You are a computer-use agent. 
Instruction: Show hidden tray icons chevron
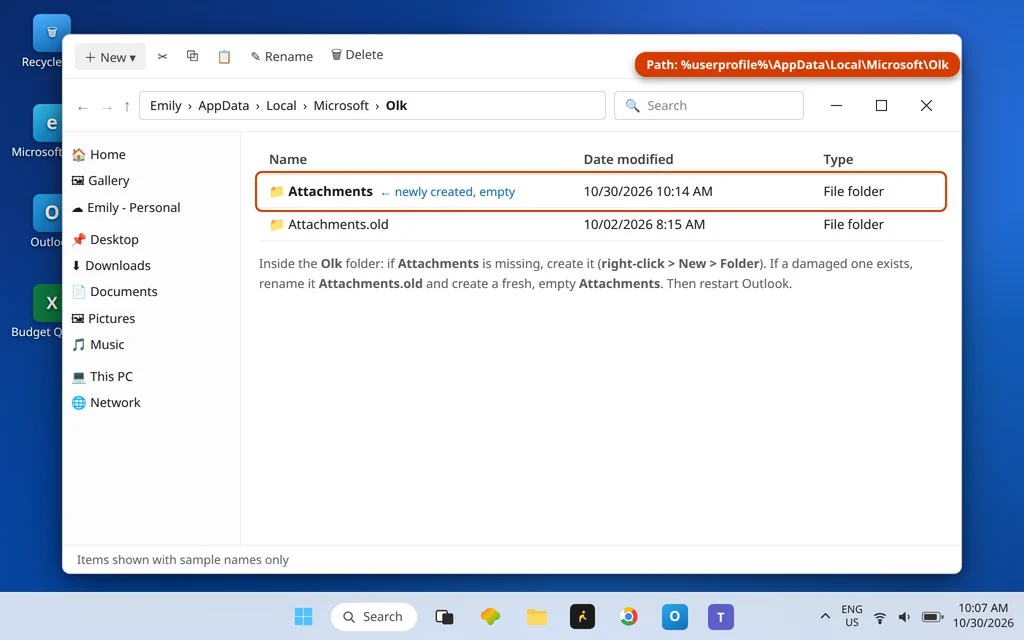(x=825, y=616)
